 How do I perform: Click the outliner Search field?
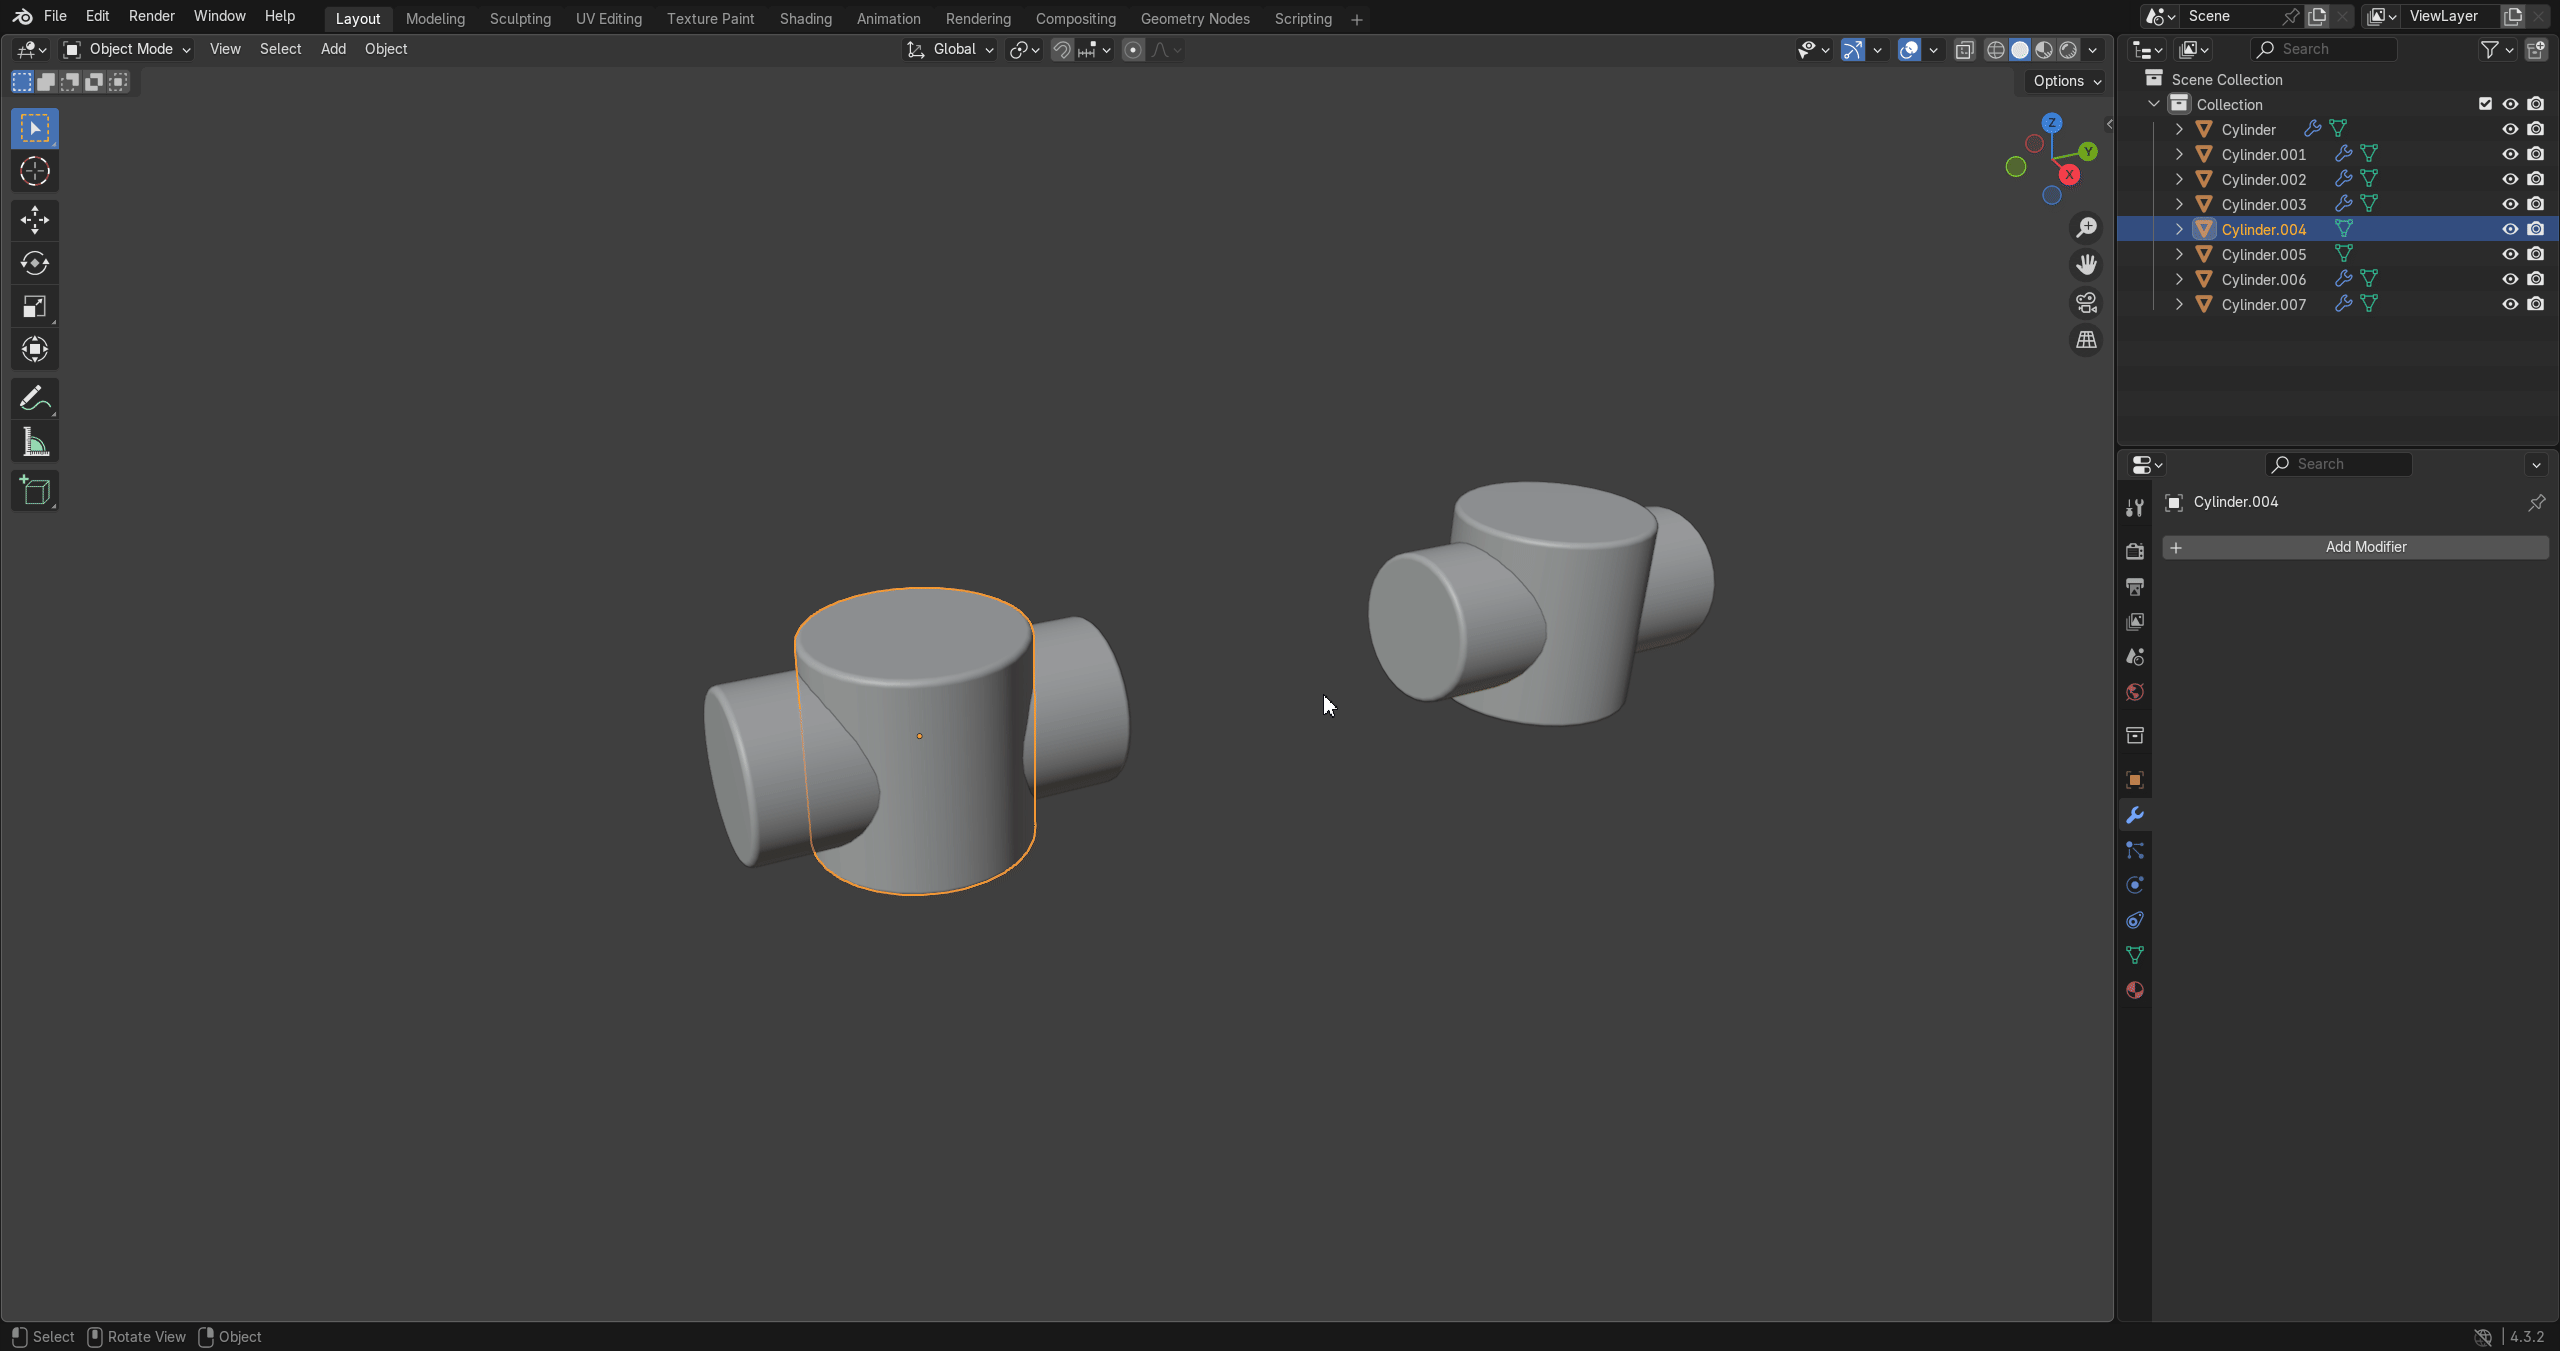click(x=2324, y=49)
